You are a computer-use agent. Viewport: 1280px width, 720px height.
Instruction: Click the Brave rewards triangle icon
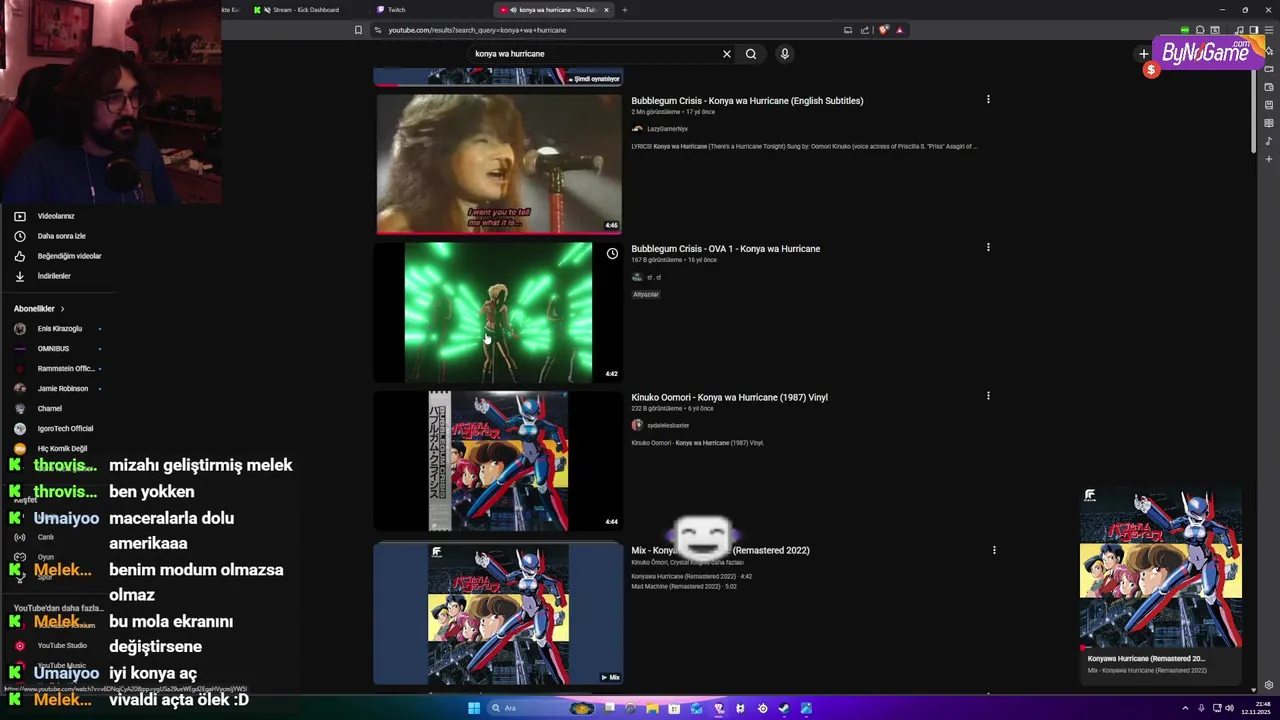pos(900,30)
